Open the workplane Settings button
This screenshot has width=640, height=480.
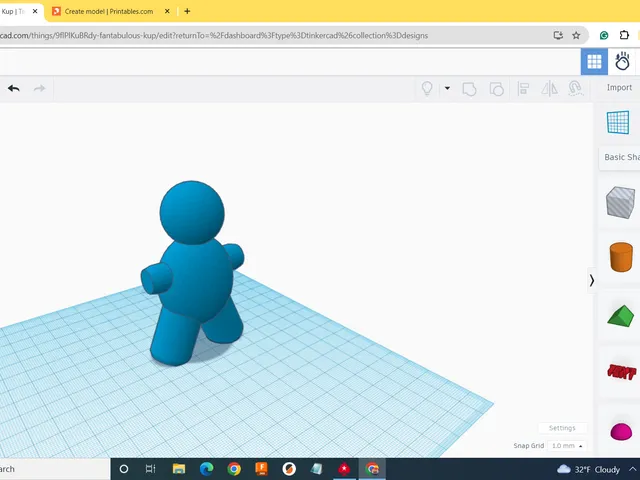coord(562,428)
